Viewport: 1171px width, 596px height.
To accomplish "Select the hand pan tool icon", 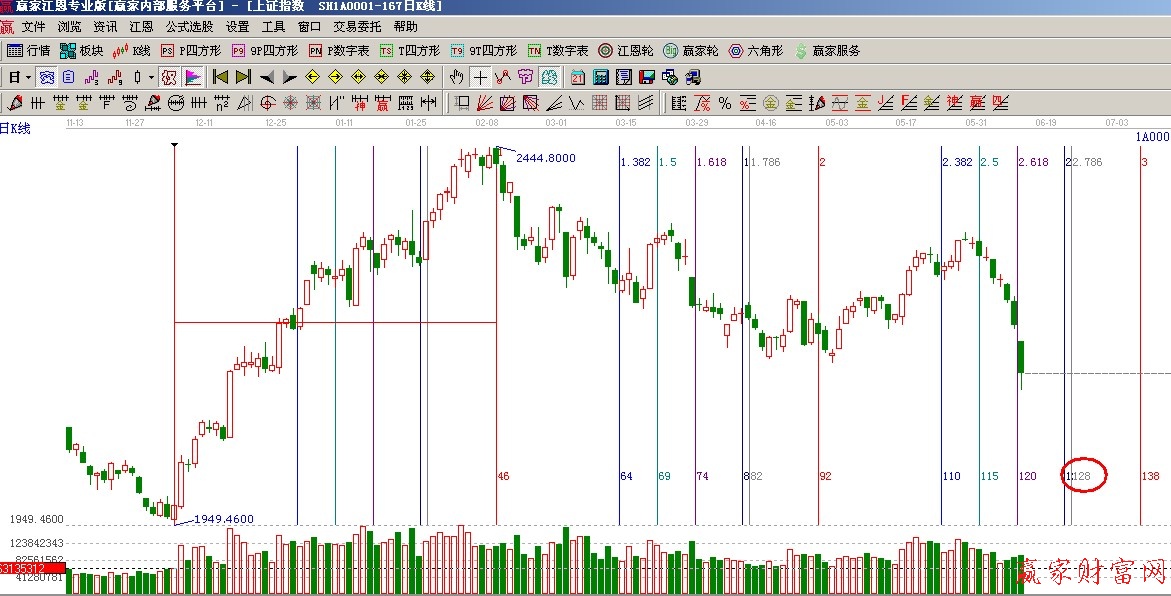I will [x=457, y=77].
